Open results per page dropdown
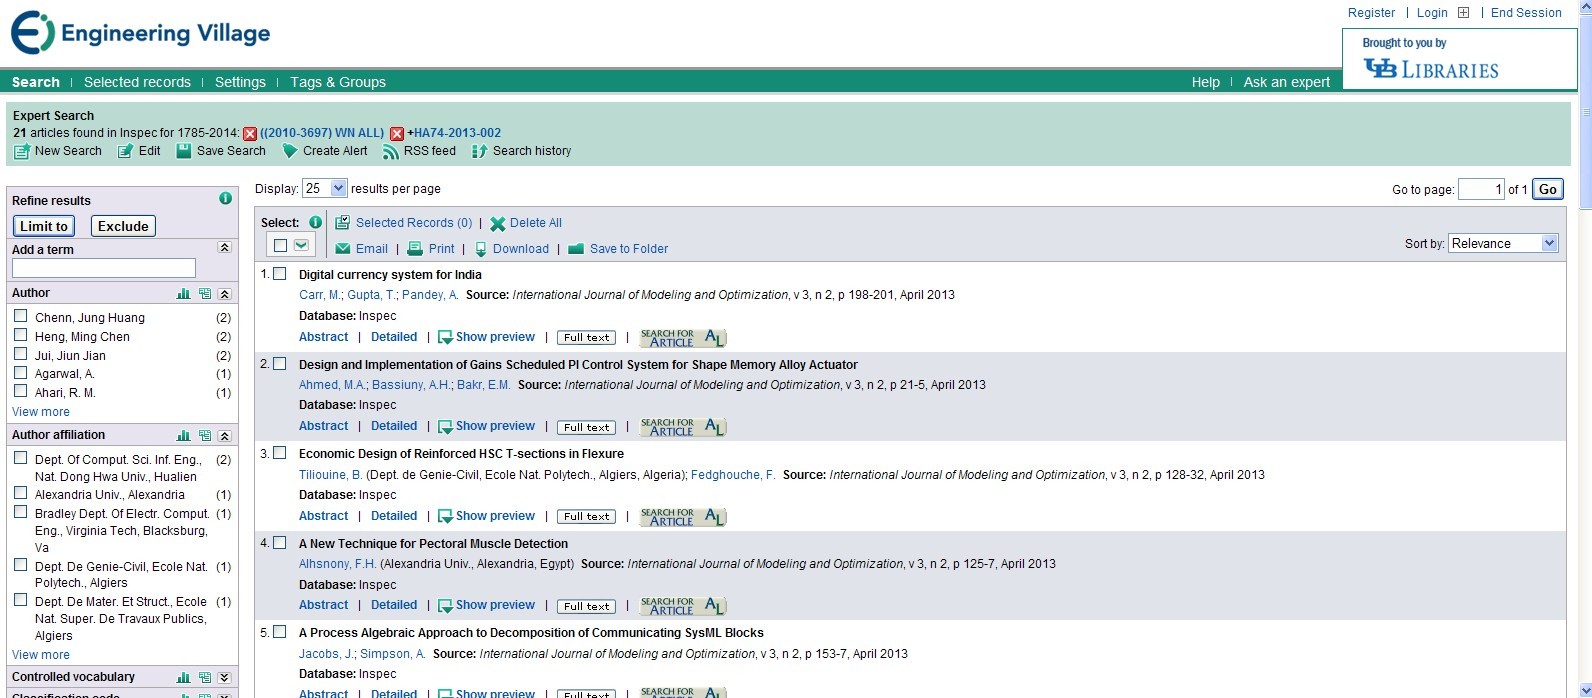The width and height of the screenshot is (1592, 698). pyautogui.click(x=325, y=188)
